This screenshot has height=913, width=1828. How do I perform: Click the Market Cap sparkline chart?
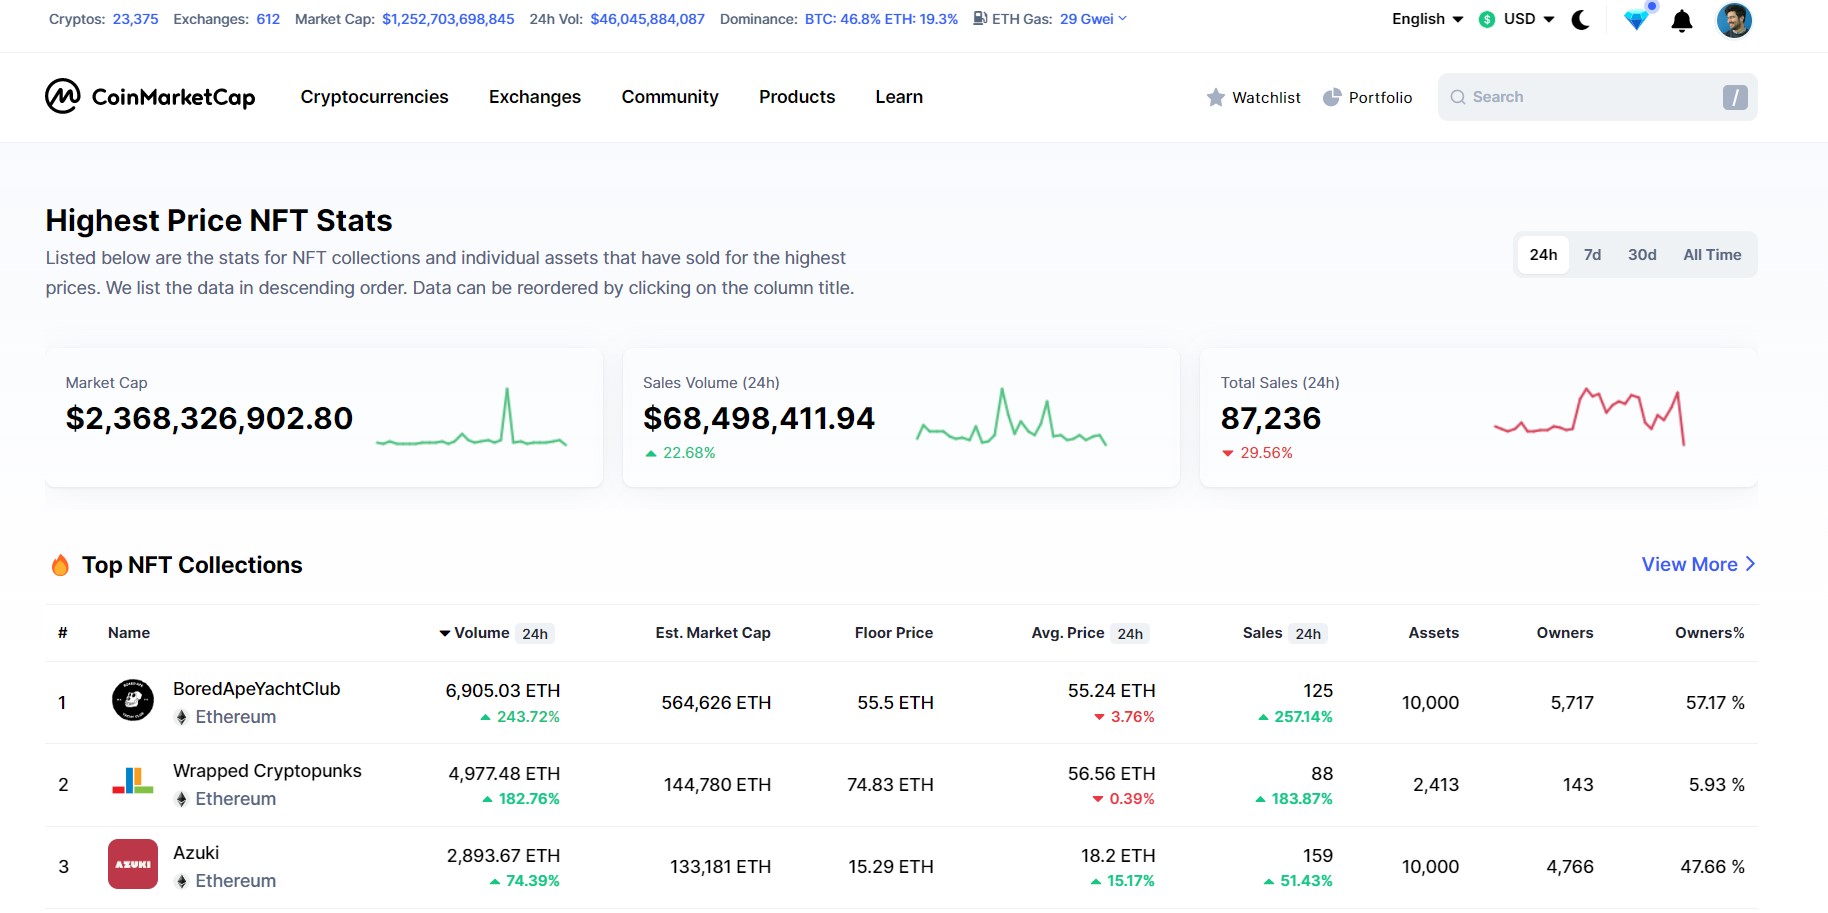[471, 417]
